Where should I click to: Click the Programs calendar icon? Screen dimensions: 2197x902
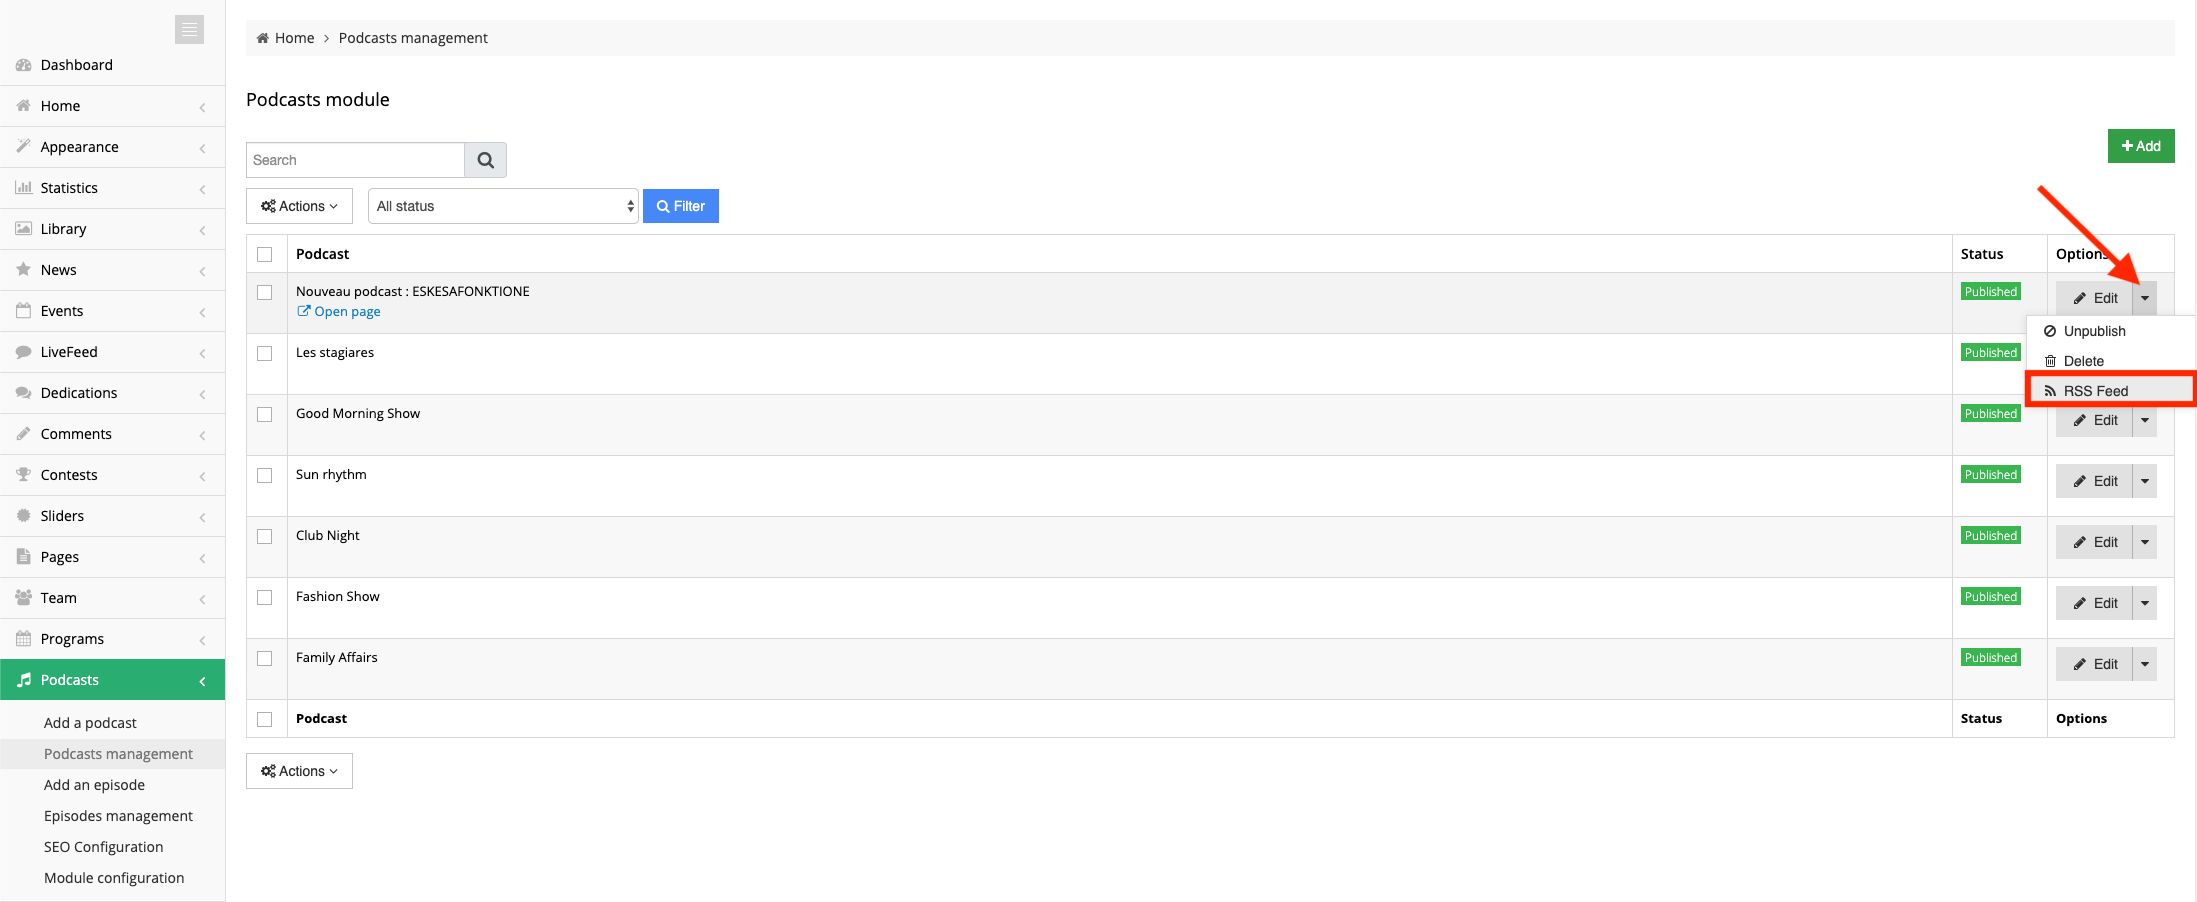[24, 639]
